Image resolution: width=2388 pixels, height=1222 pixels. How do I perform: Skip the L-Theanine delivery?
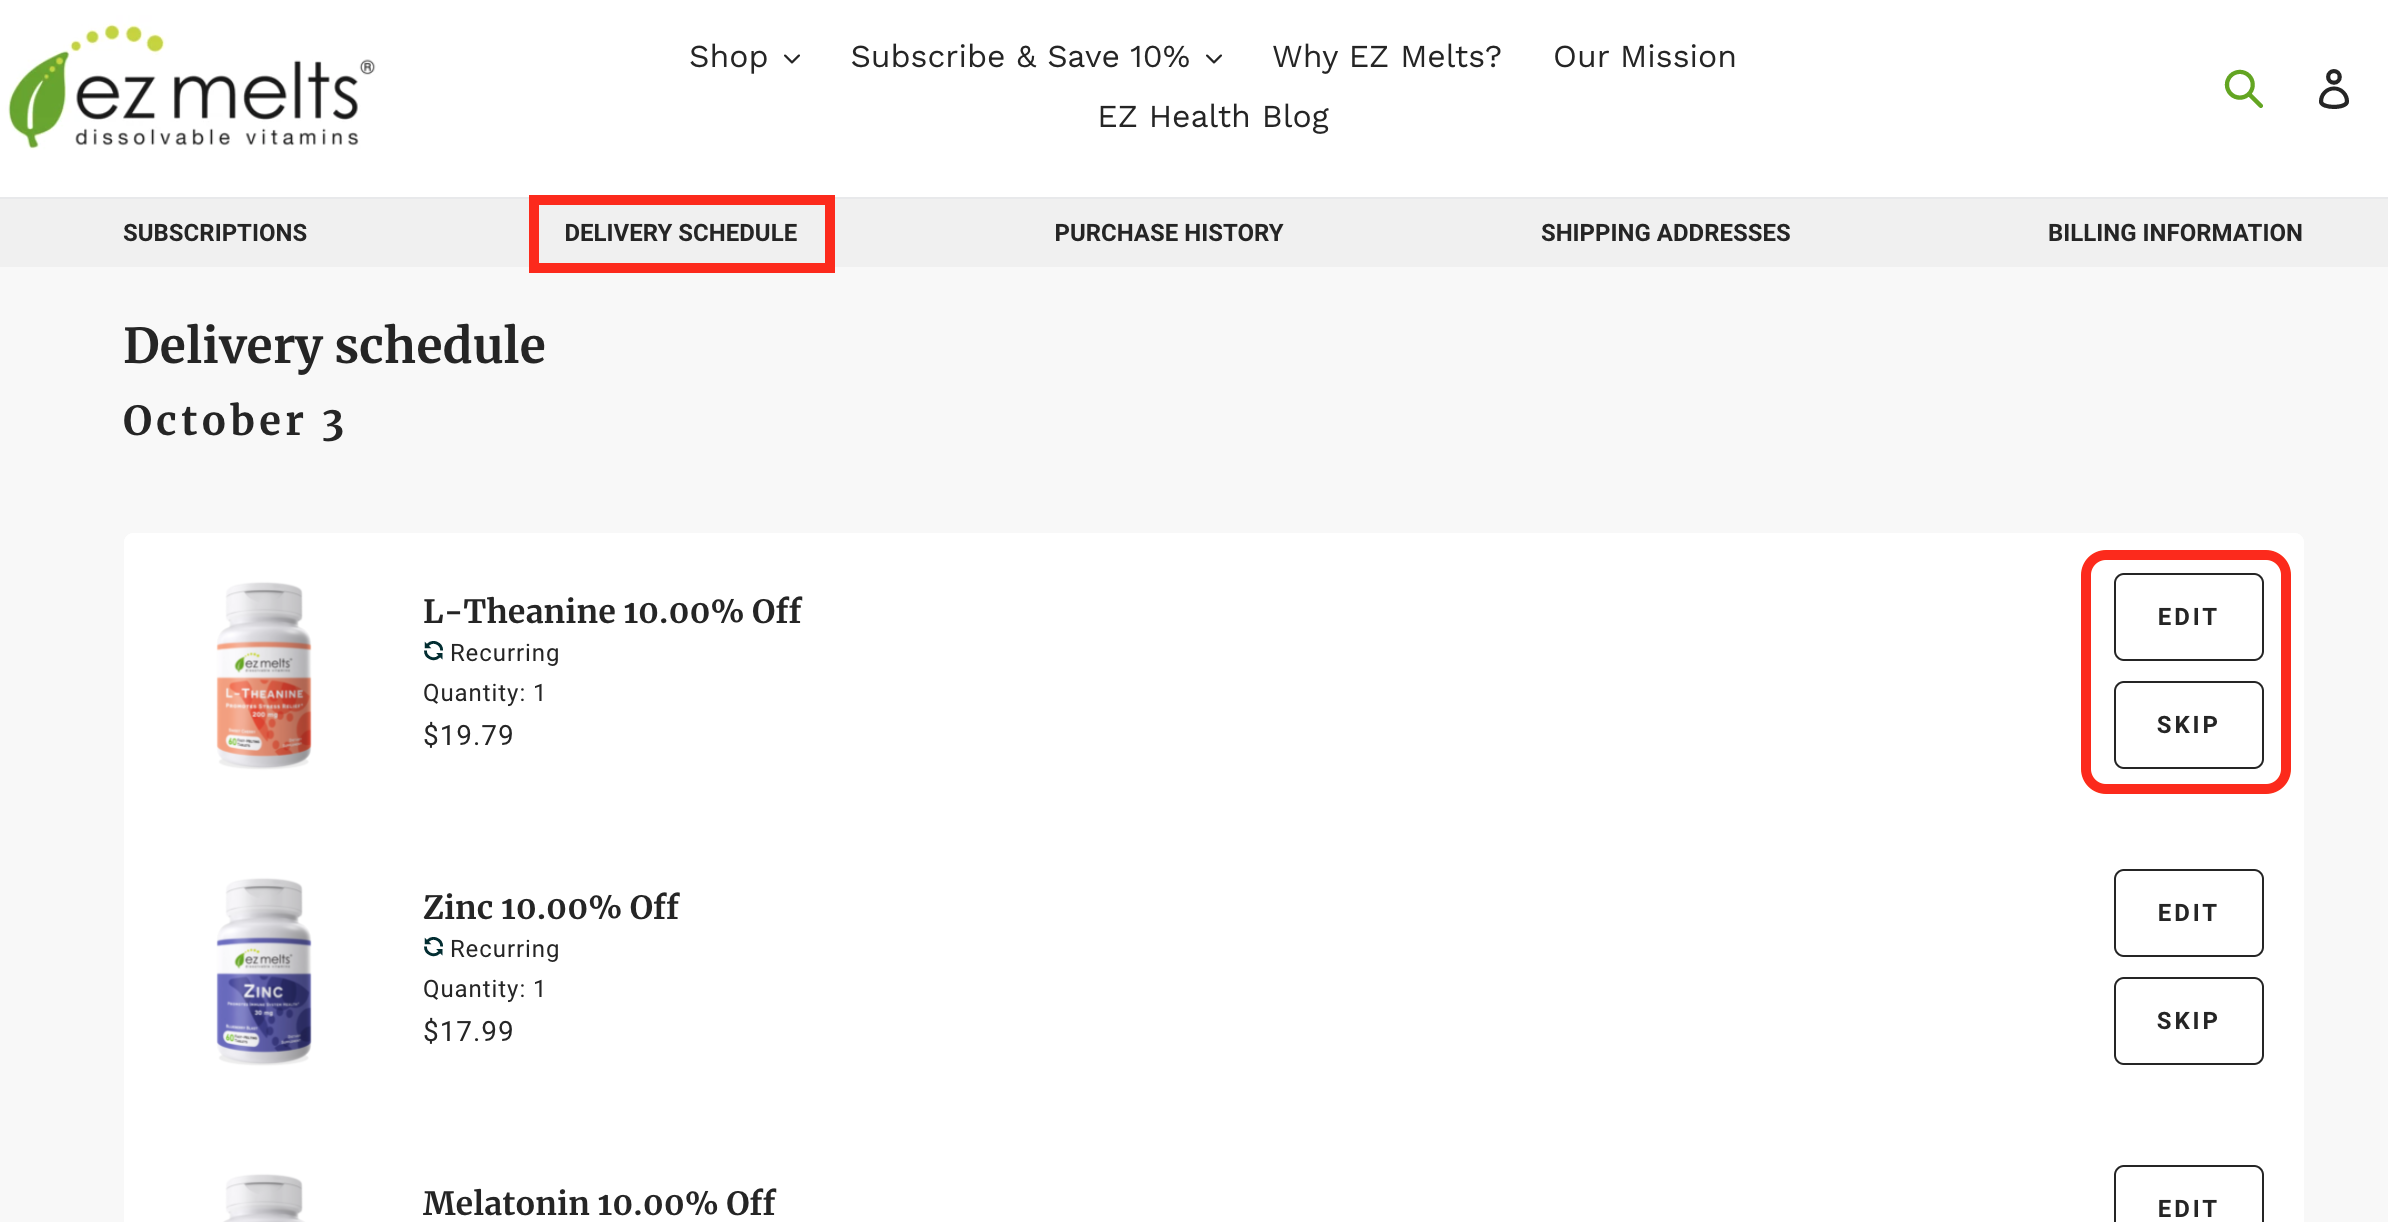pyautogui.click(x=2188, y=725)
